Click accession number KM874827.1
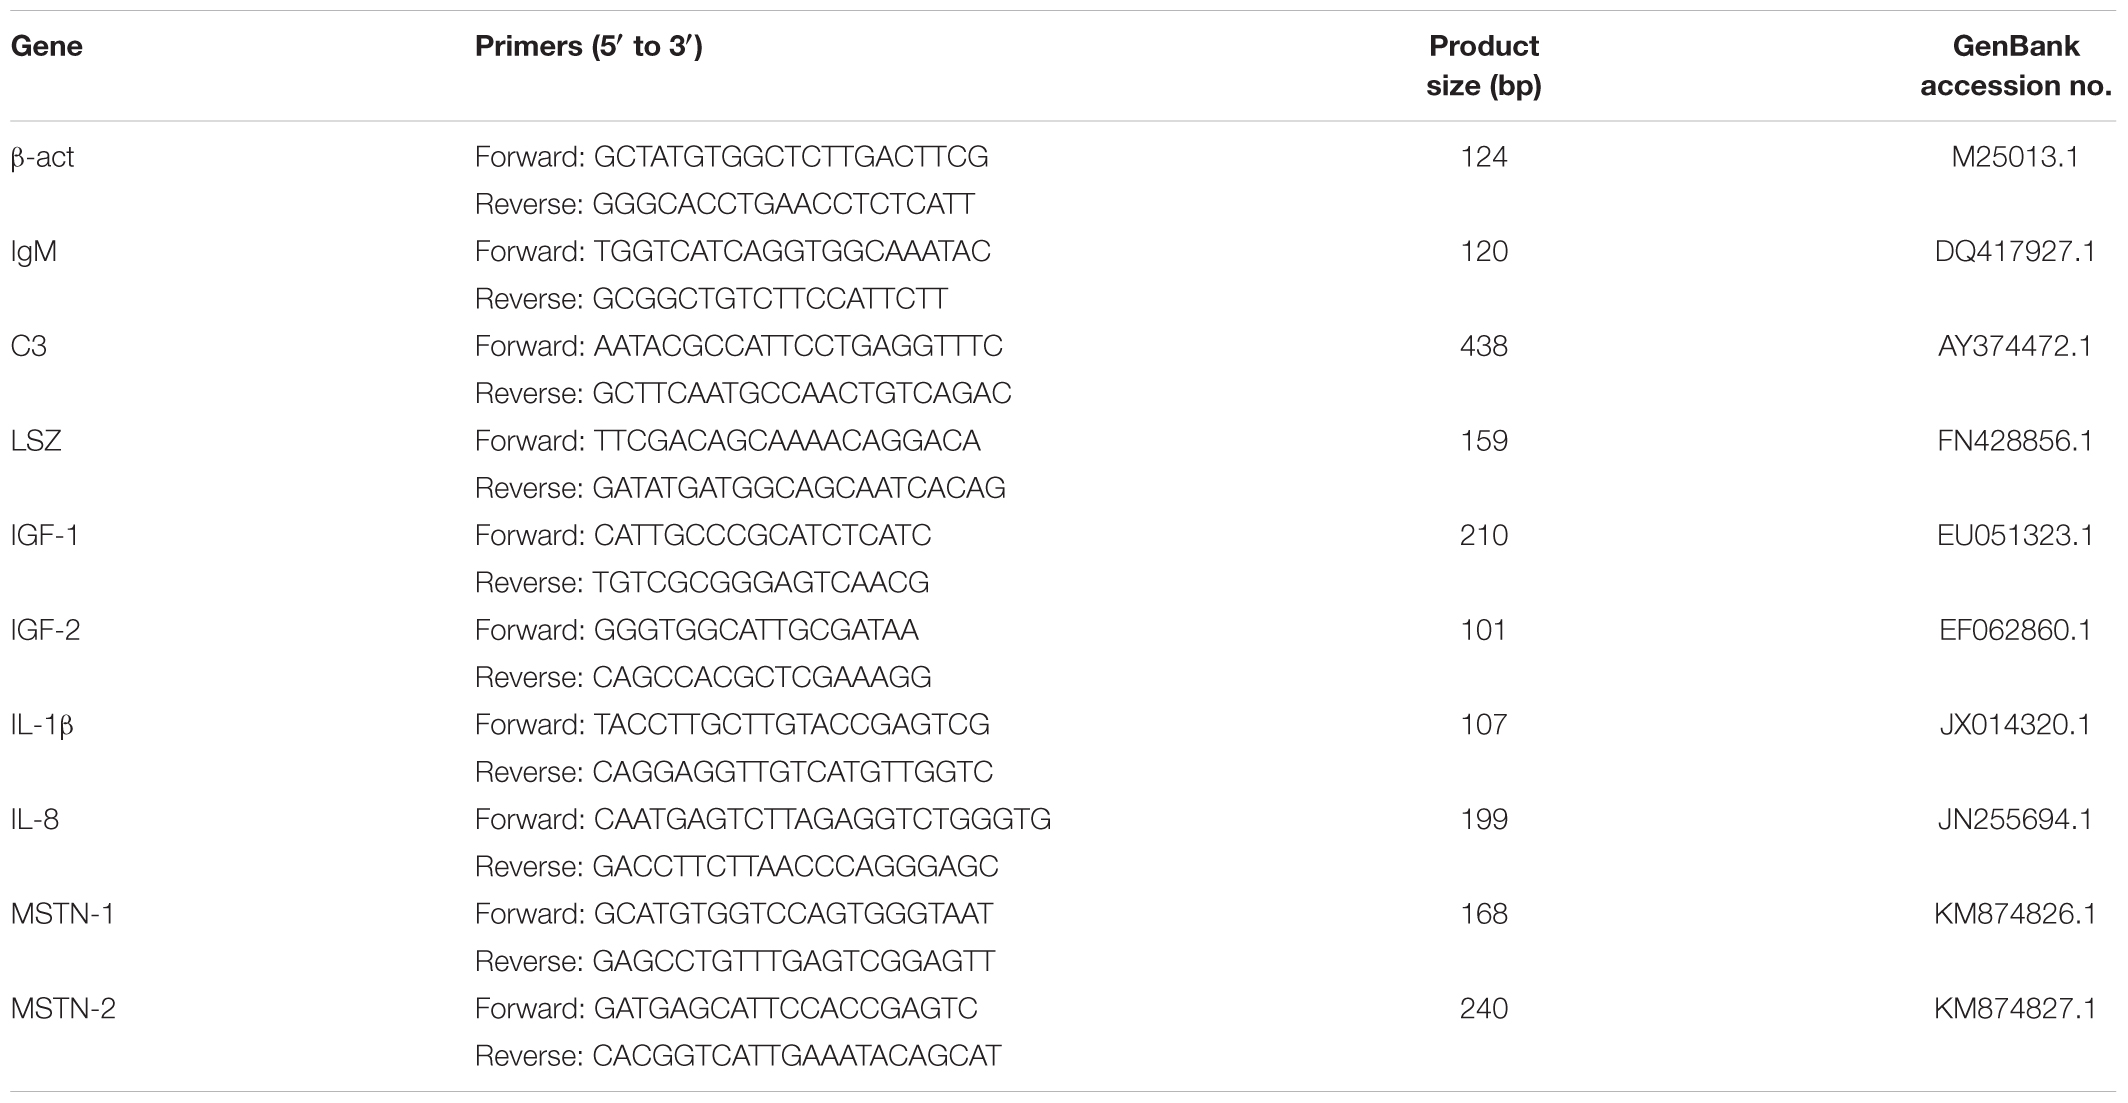The image size is (2128, 1103). pos(2016,1009)
